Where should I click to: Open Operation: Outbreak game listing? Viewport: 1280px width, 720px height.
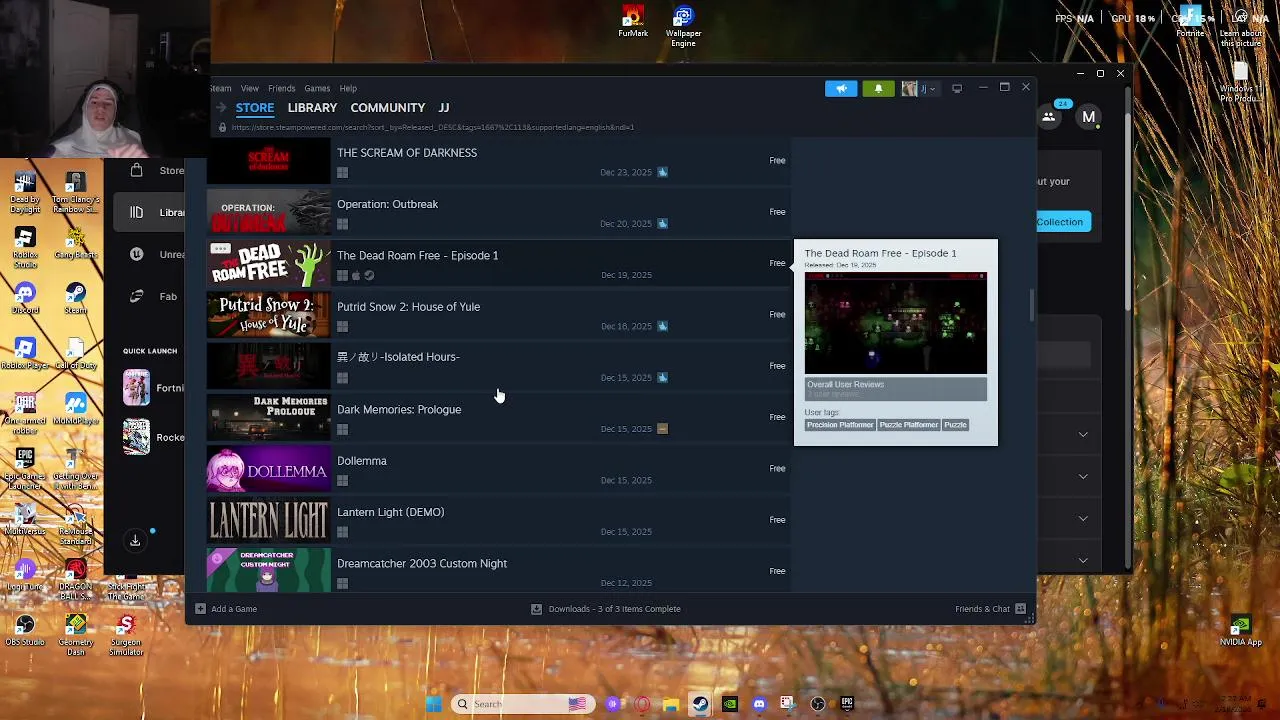(x=498, y=212)
